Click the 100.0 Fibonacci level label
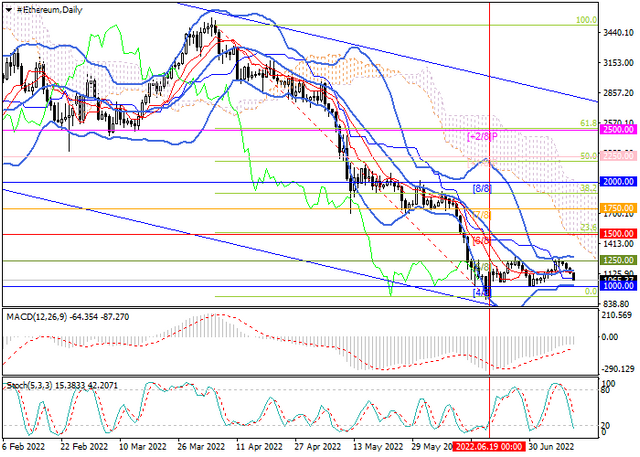The height and width of the screenshot is (457, 640). tap(587, 20)
